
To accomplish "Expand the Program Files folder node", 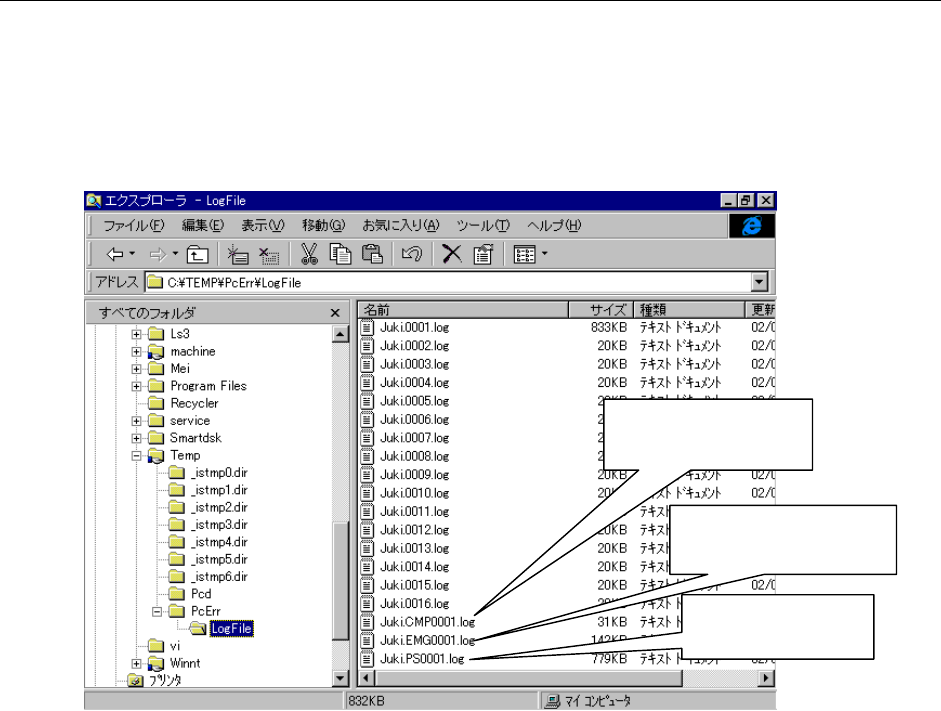I will point(136,386).
